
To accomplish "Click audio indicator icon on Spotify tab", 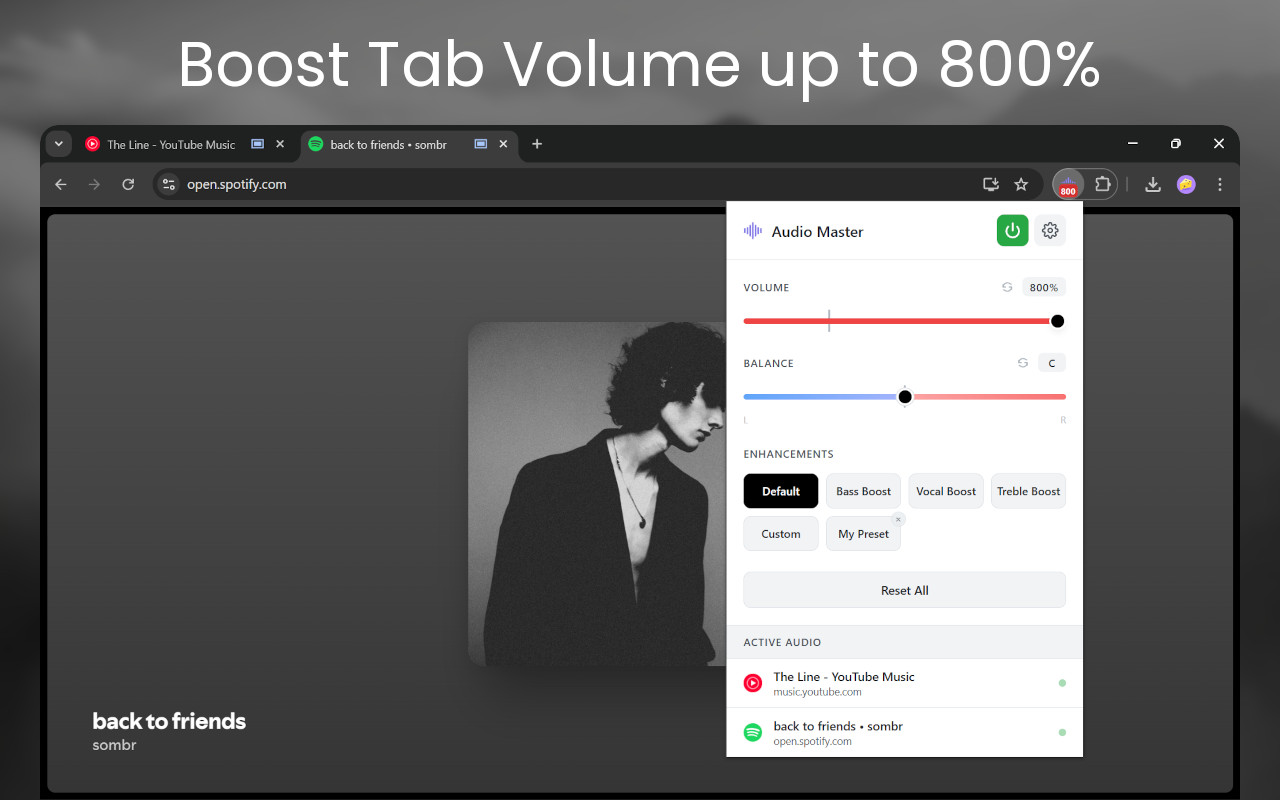I will pos(480,144).
